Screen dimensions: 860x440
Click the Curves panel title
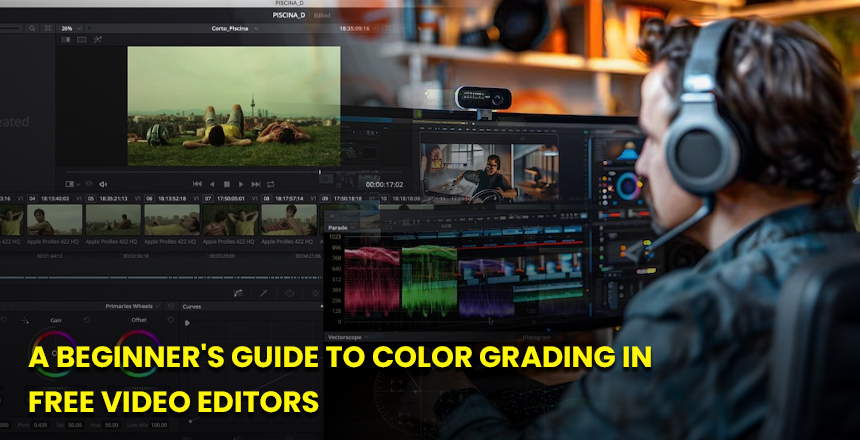[x=192, y=307]
